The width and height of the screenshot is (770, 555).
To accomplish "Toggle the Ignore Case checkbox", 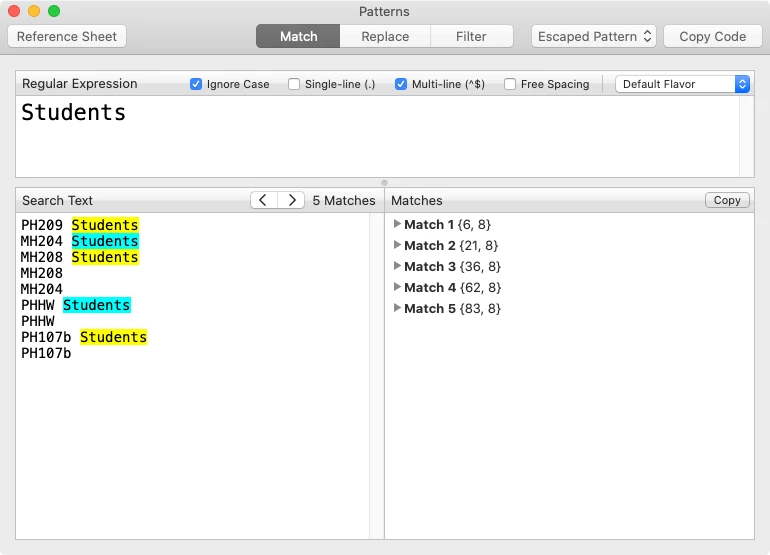I will pyautogui.click(x=196, y=84).
